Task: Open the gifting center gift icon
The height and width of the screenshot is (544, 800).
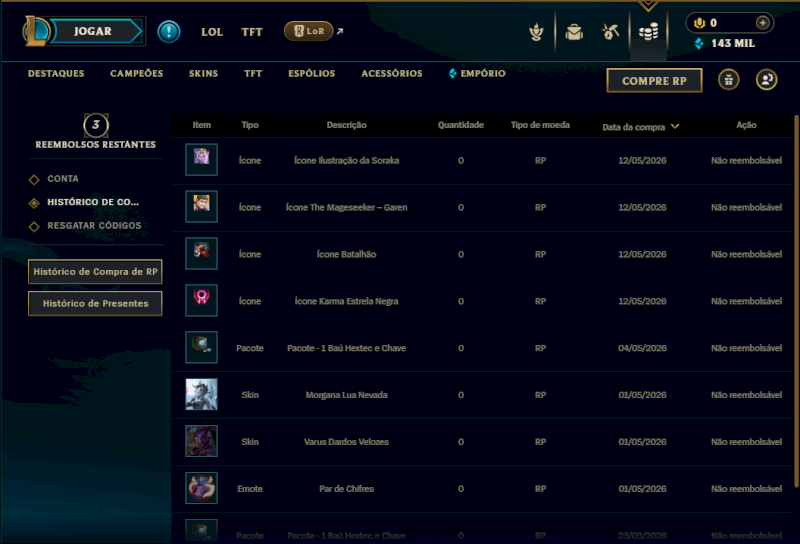Action: click(729, 80)
